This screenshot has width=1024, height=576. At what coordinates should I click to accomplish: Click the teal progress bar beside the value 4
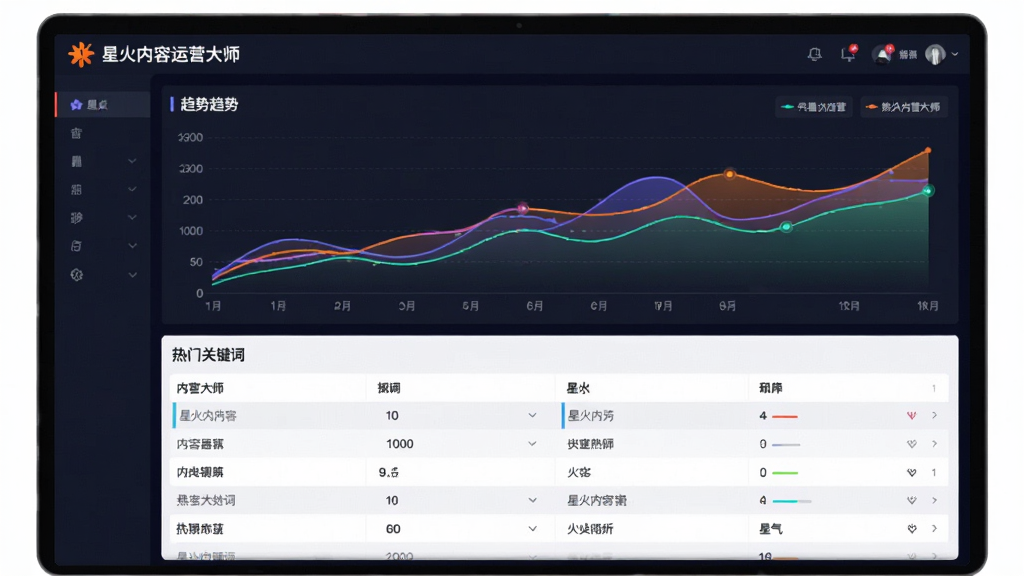pos(792,501)
